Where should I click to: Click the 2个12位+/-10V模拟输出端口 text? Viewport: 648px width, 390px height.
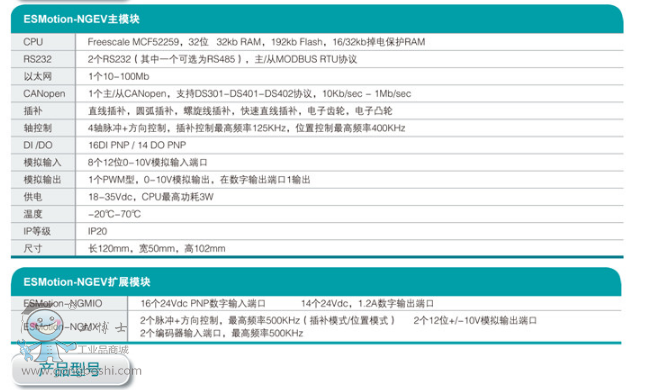475,321
